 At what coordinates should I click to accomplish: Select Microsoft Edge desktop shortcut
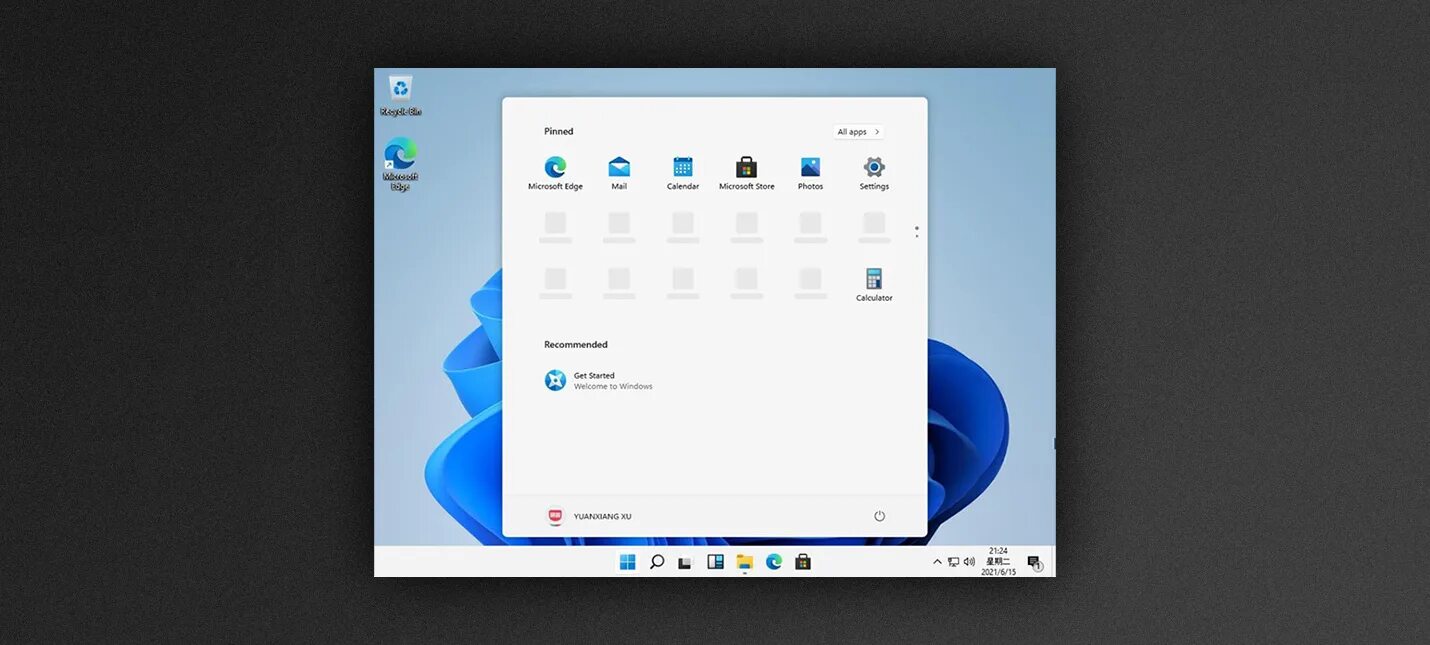click(401, 164)
